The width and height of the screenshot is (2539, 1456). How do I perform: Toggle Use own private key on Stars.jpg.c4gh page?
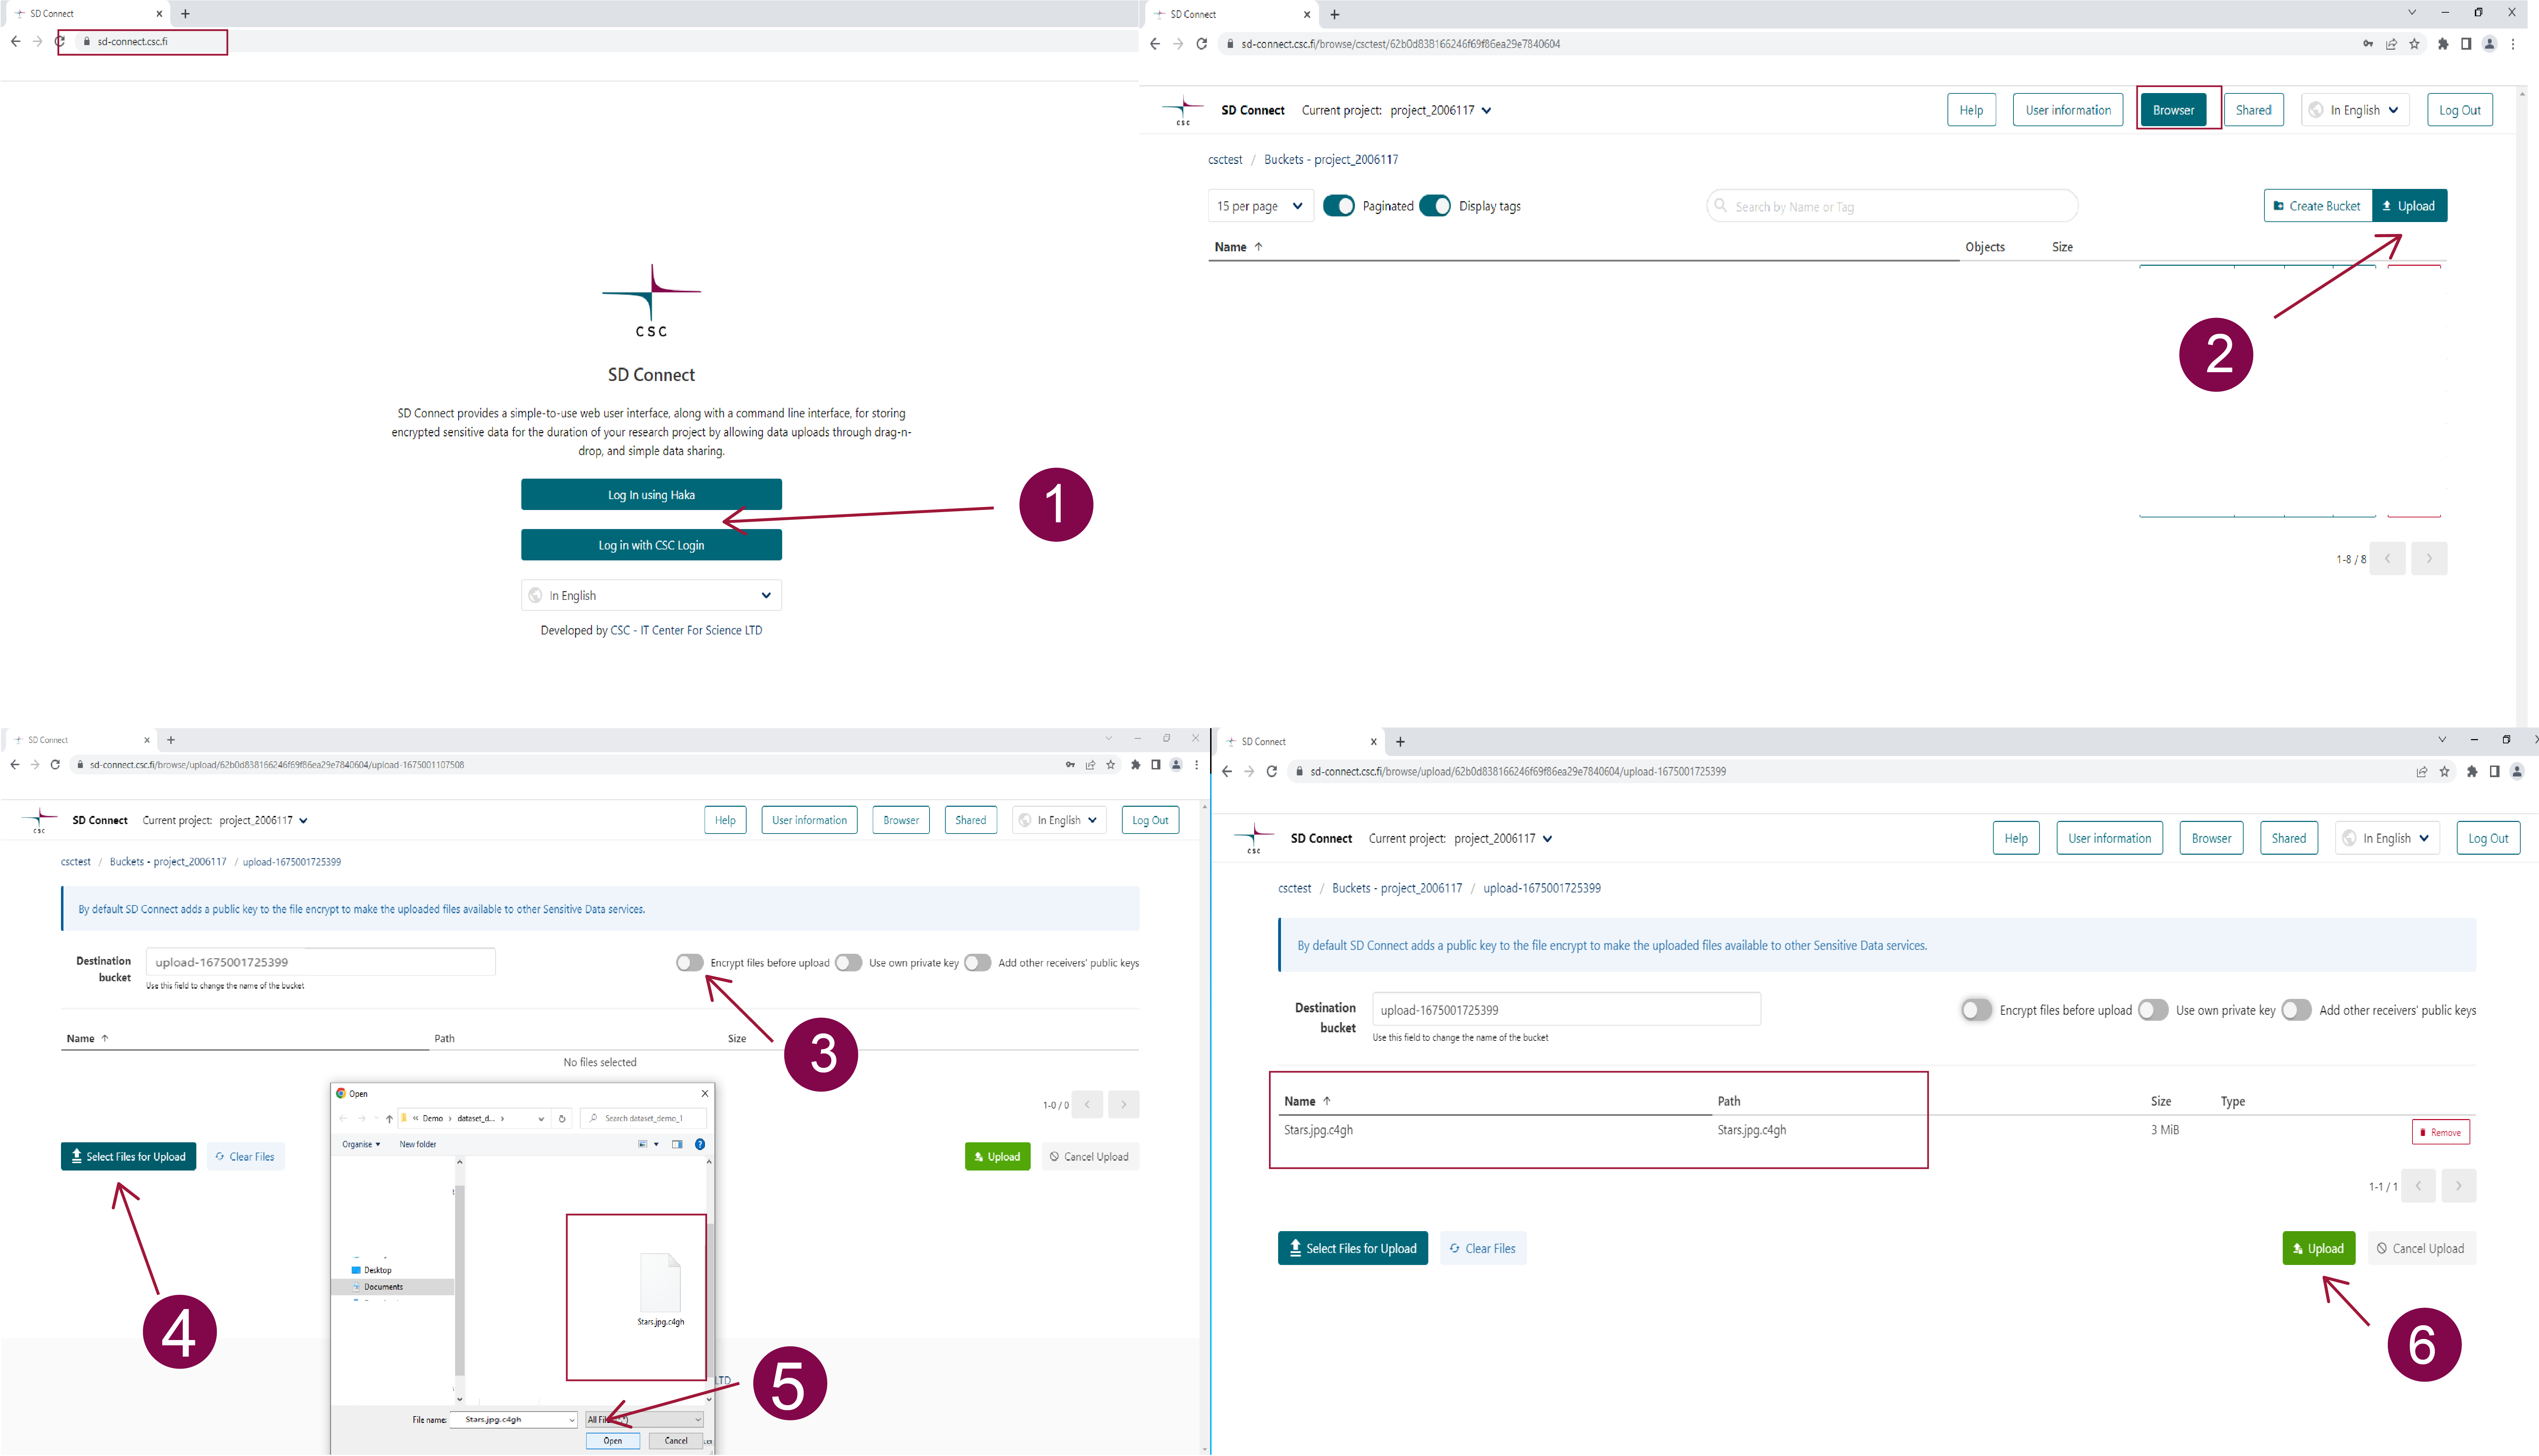point(2153,1011)
